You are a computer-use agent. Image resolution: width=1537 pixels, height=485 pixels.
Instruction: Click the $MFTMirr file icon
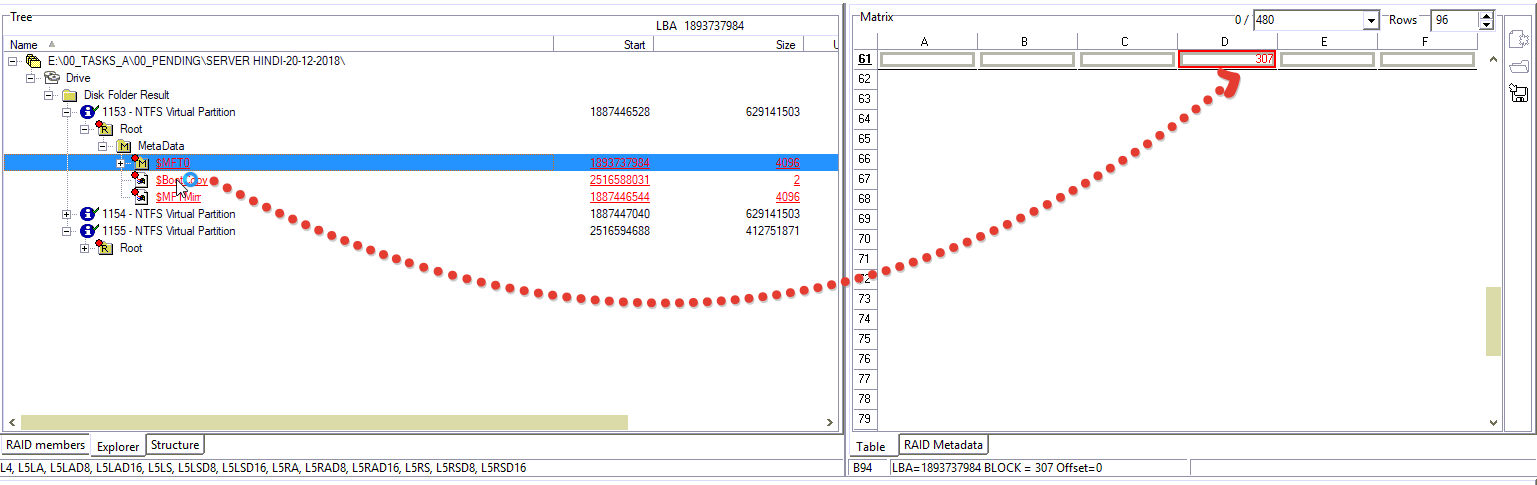141,197
